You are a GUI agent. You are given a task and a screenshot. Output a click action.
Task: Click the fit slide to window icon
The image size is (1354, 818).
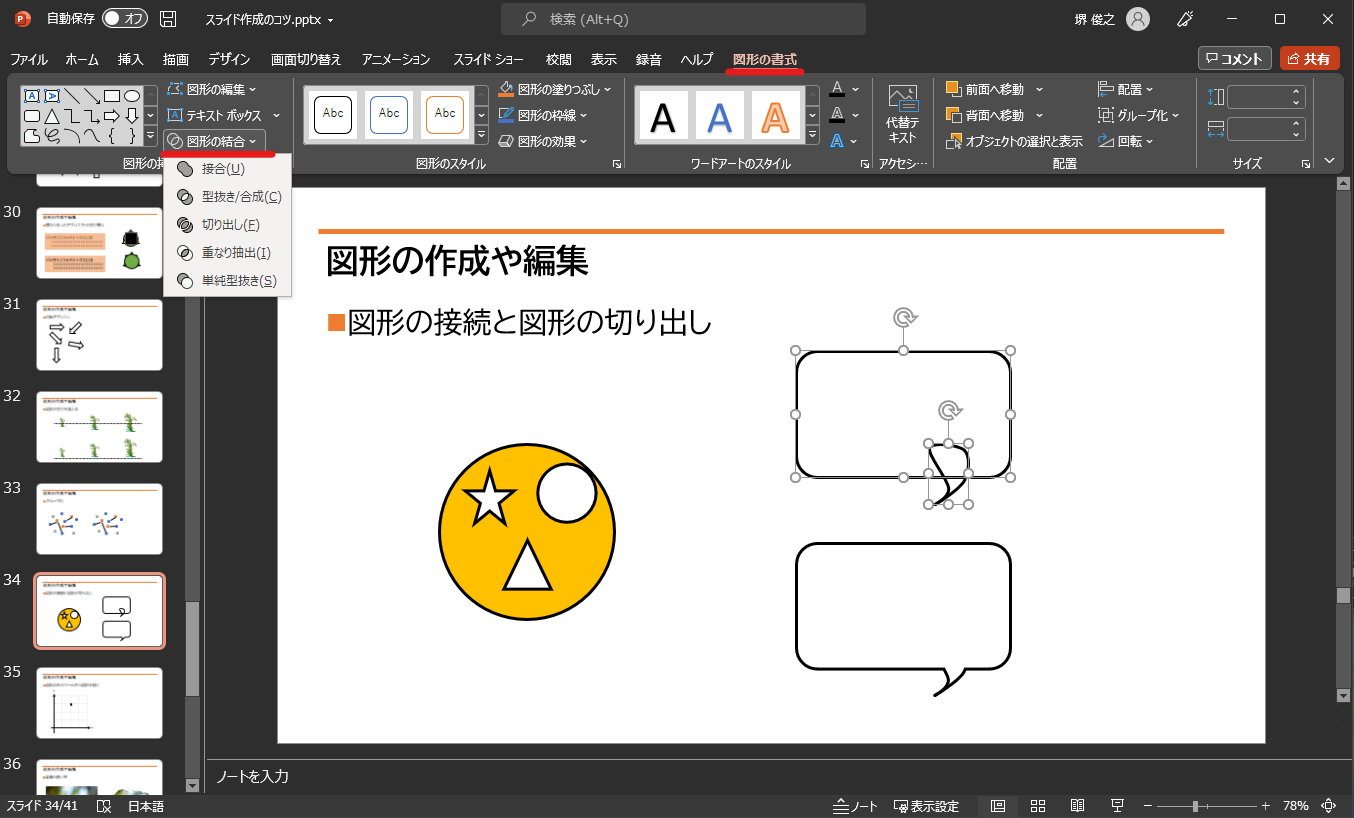(1329, 806)
